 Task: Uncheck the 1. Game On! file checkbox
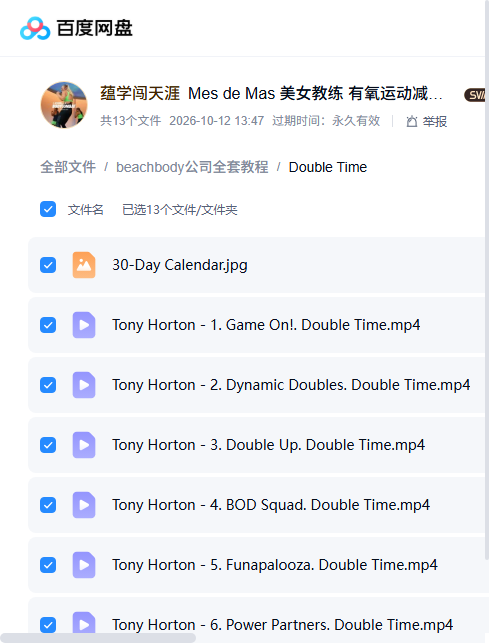[48, 325]
